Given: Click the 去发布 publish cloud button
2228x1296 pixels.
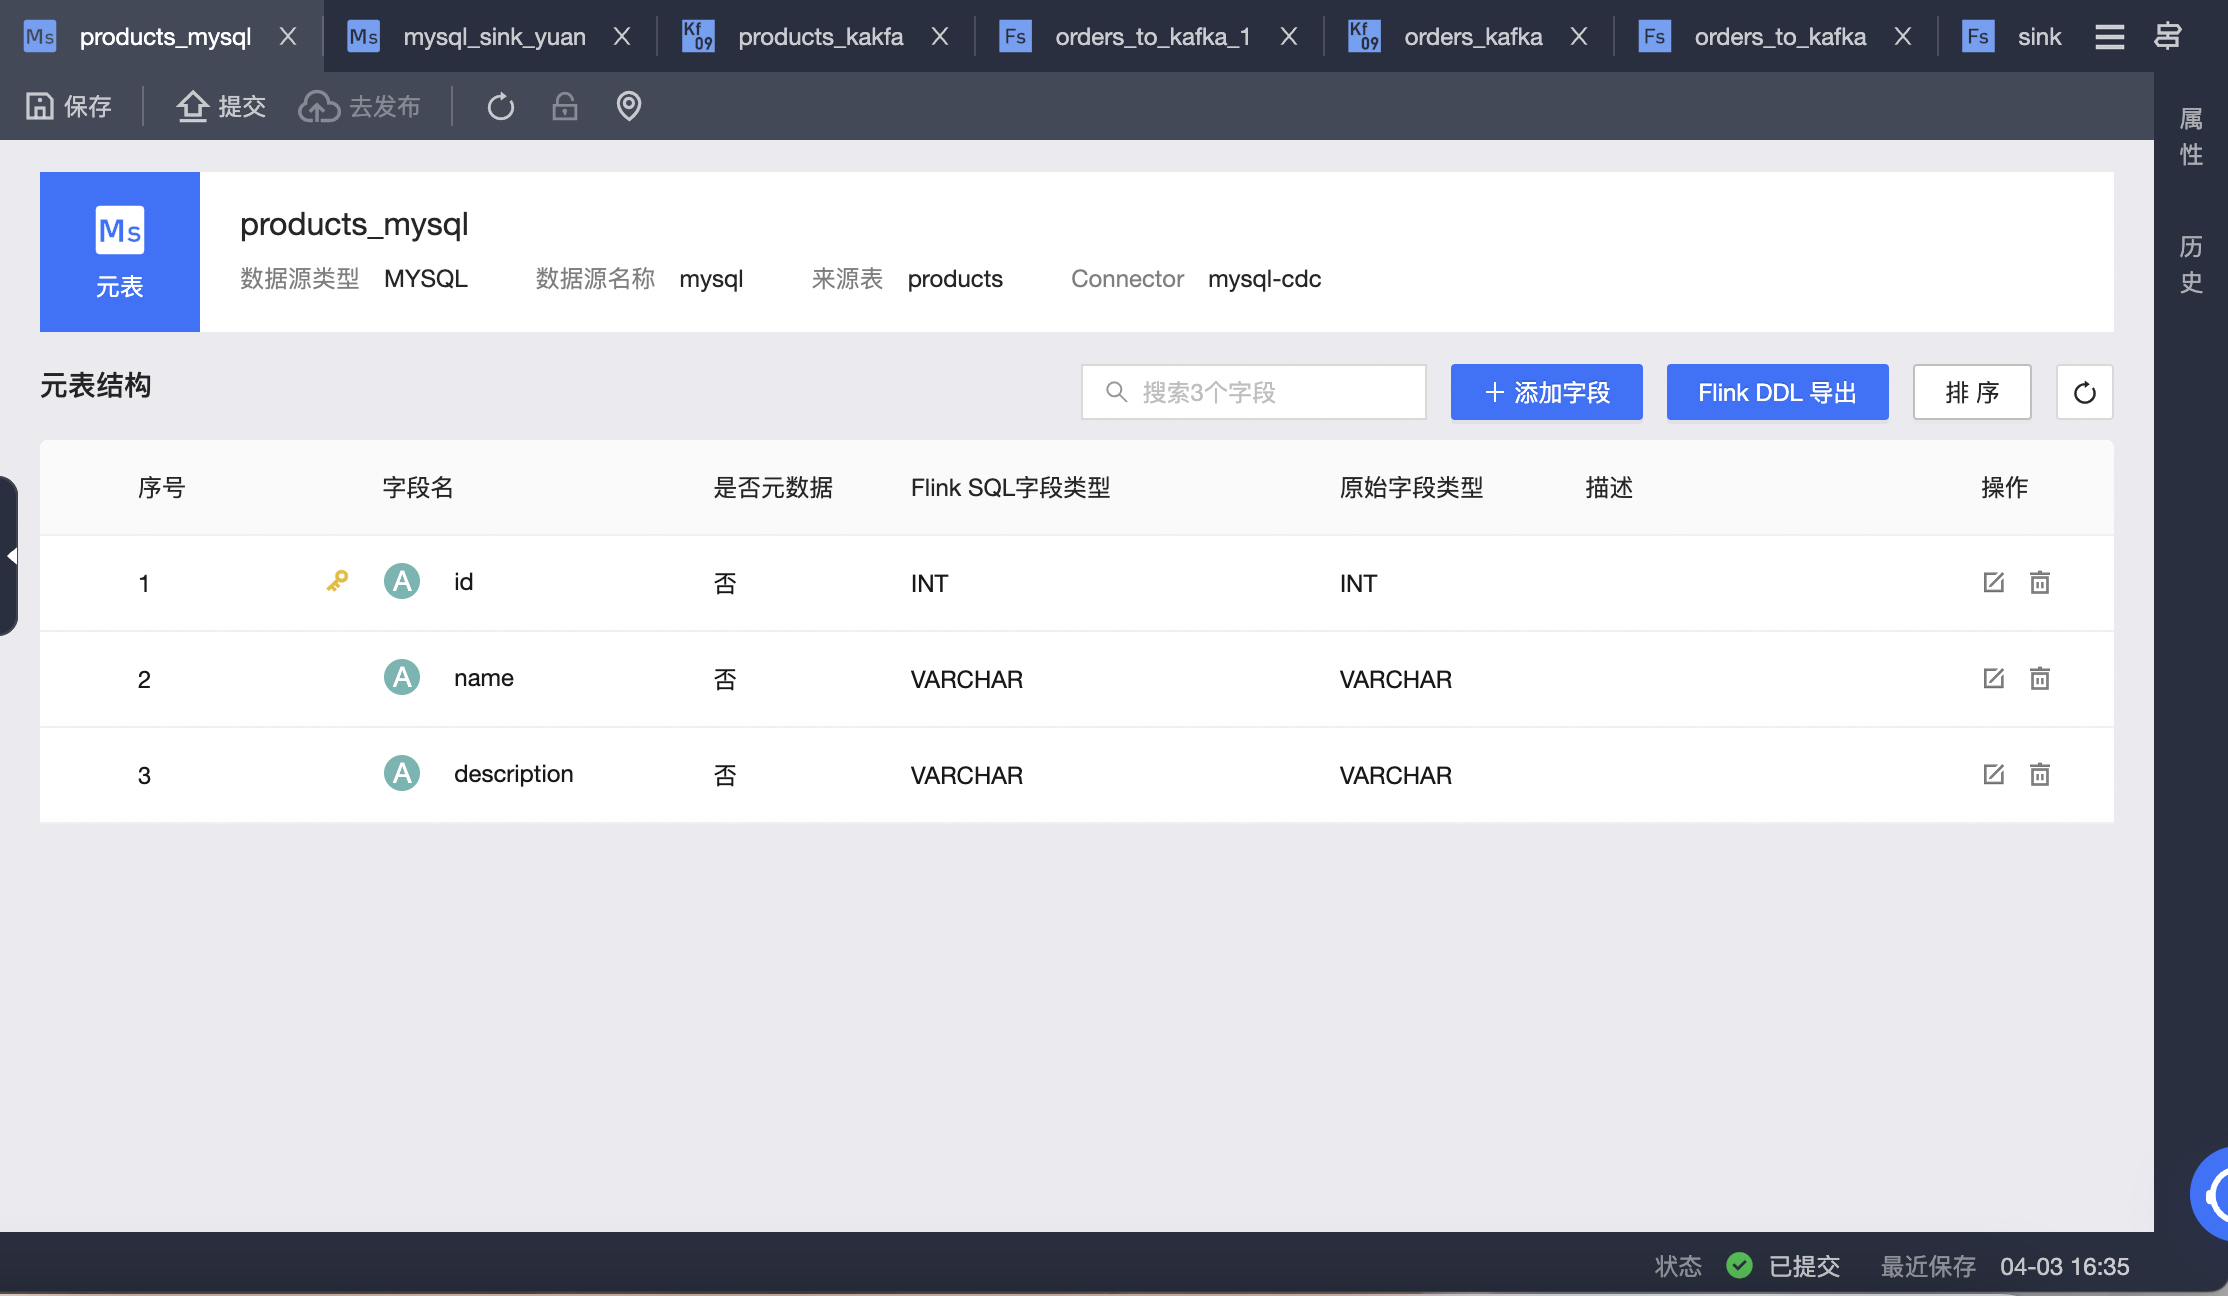Looking at the screenshot, I should (x=359, y=106).
